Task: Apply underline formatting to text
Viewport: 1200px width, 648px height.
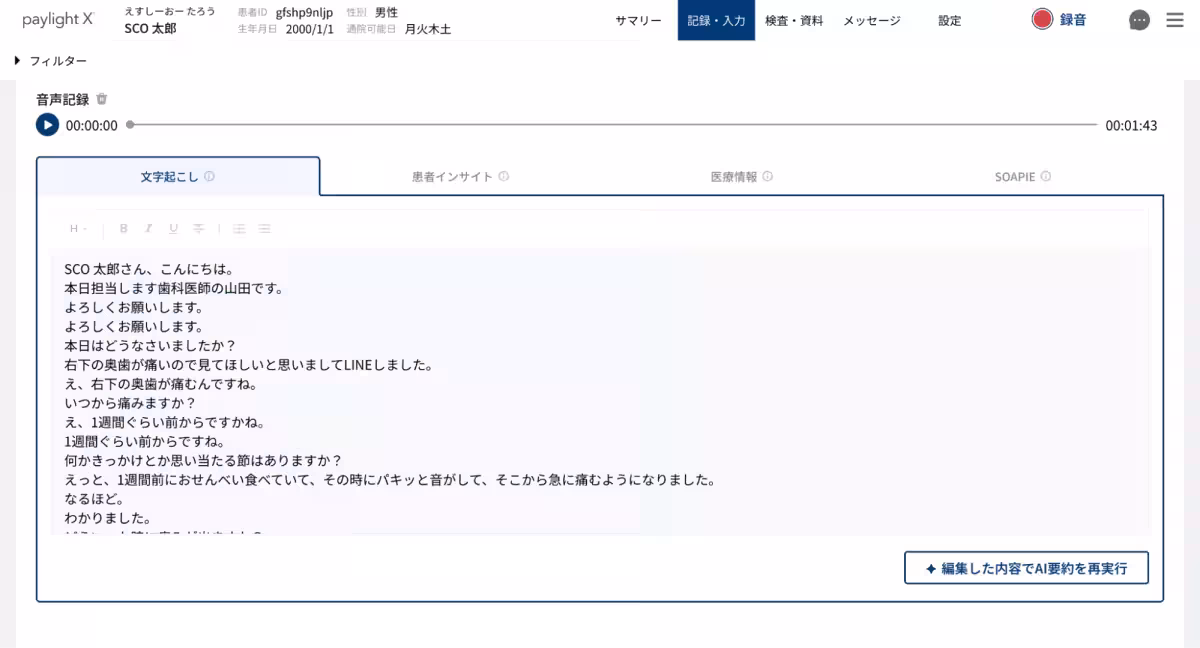Action: pos(172,228)
